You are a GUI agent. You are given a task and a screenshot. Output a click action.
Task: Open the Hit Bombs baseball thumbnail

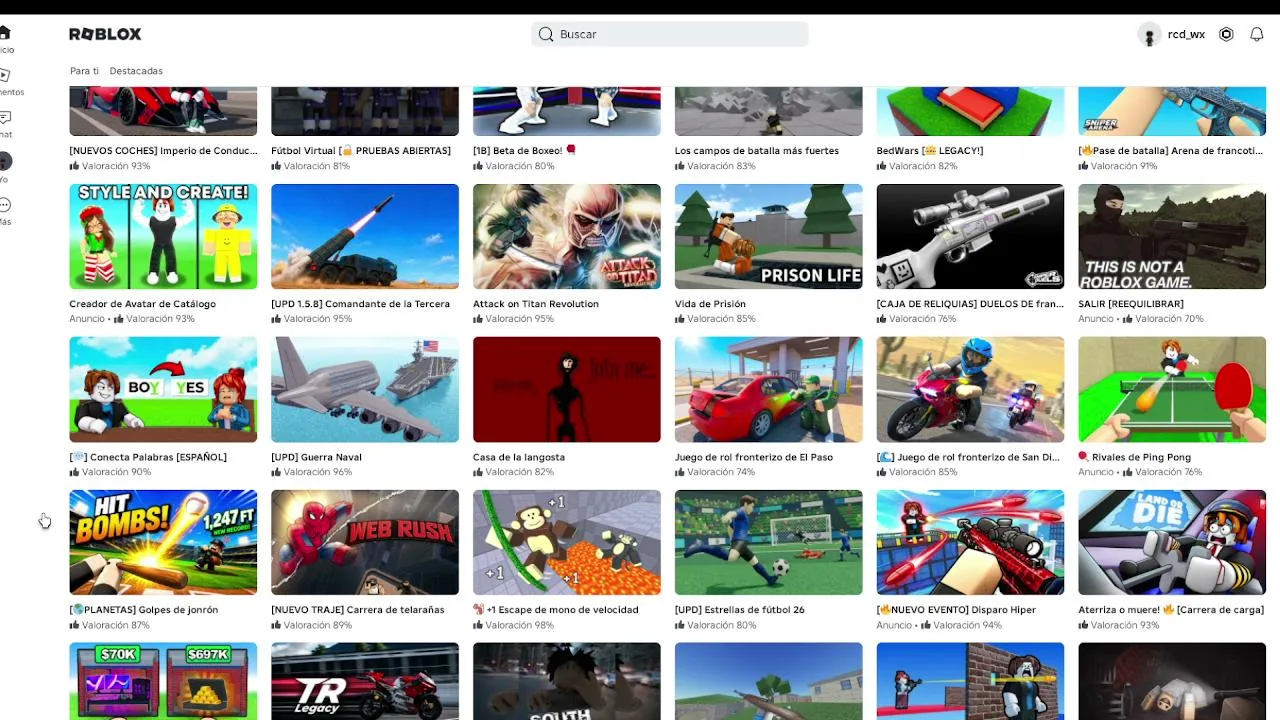[x=163, y=542]
